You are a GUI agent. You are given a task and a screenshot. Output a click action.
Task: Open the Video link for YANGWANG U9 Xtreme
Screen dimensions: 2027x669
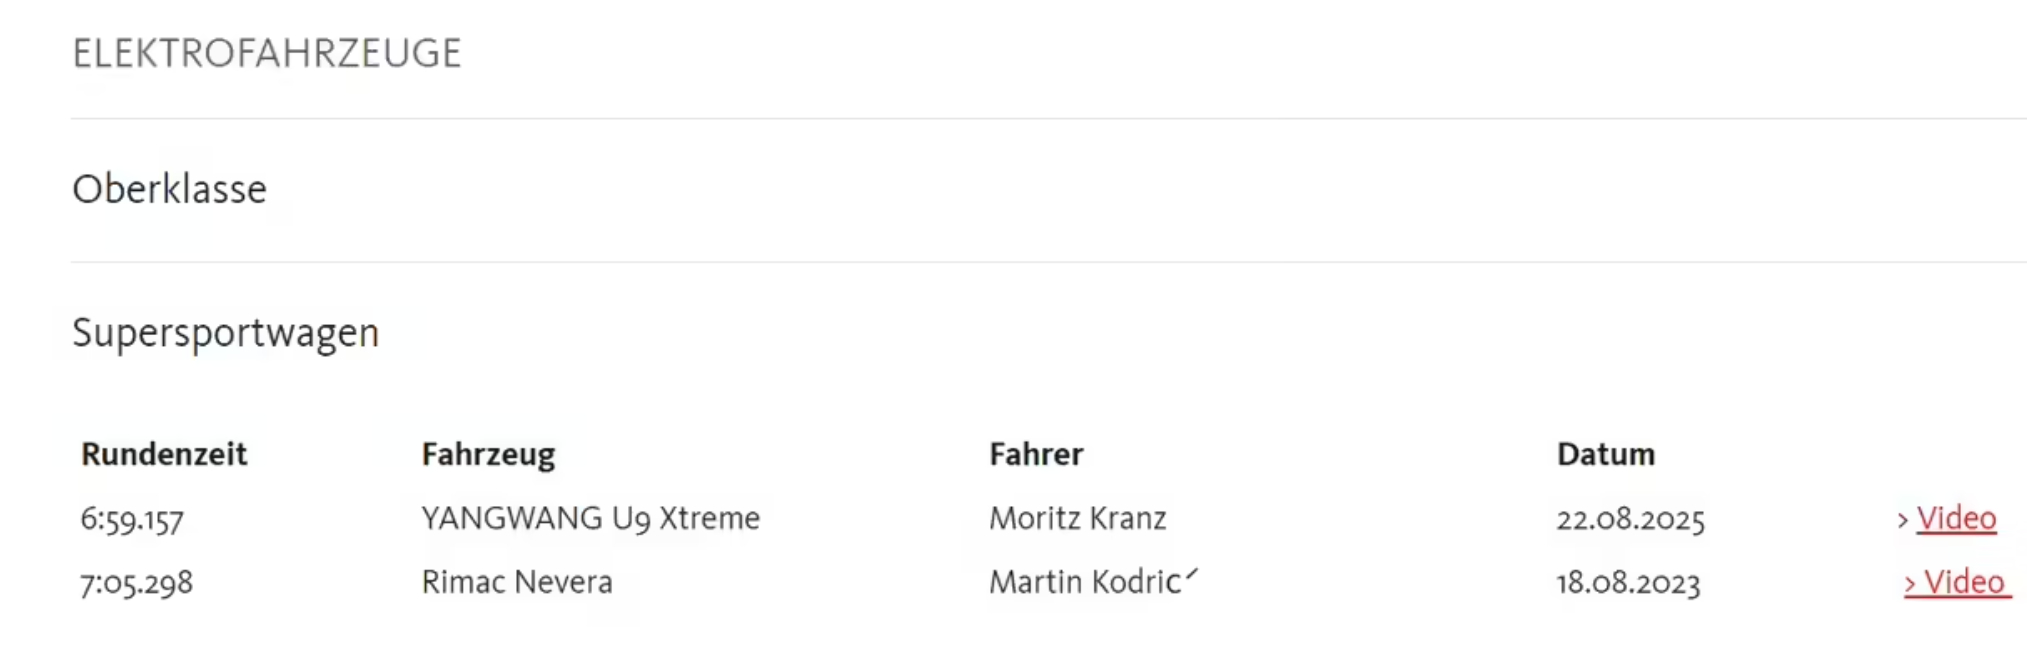tap(1956, 519)
